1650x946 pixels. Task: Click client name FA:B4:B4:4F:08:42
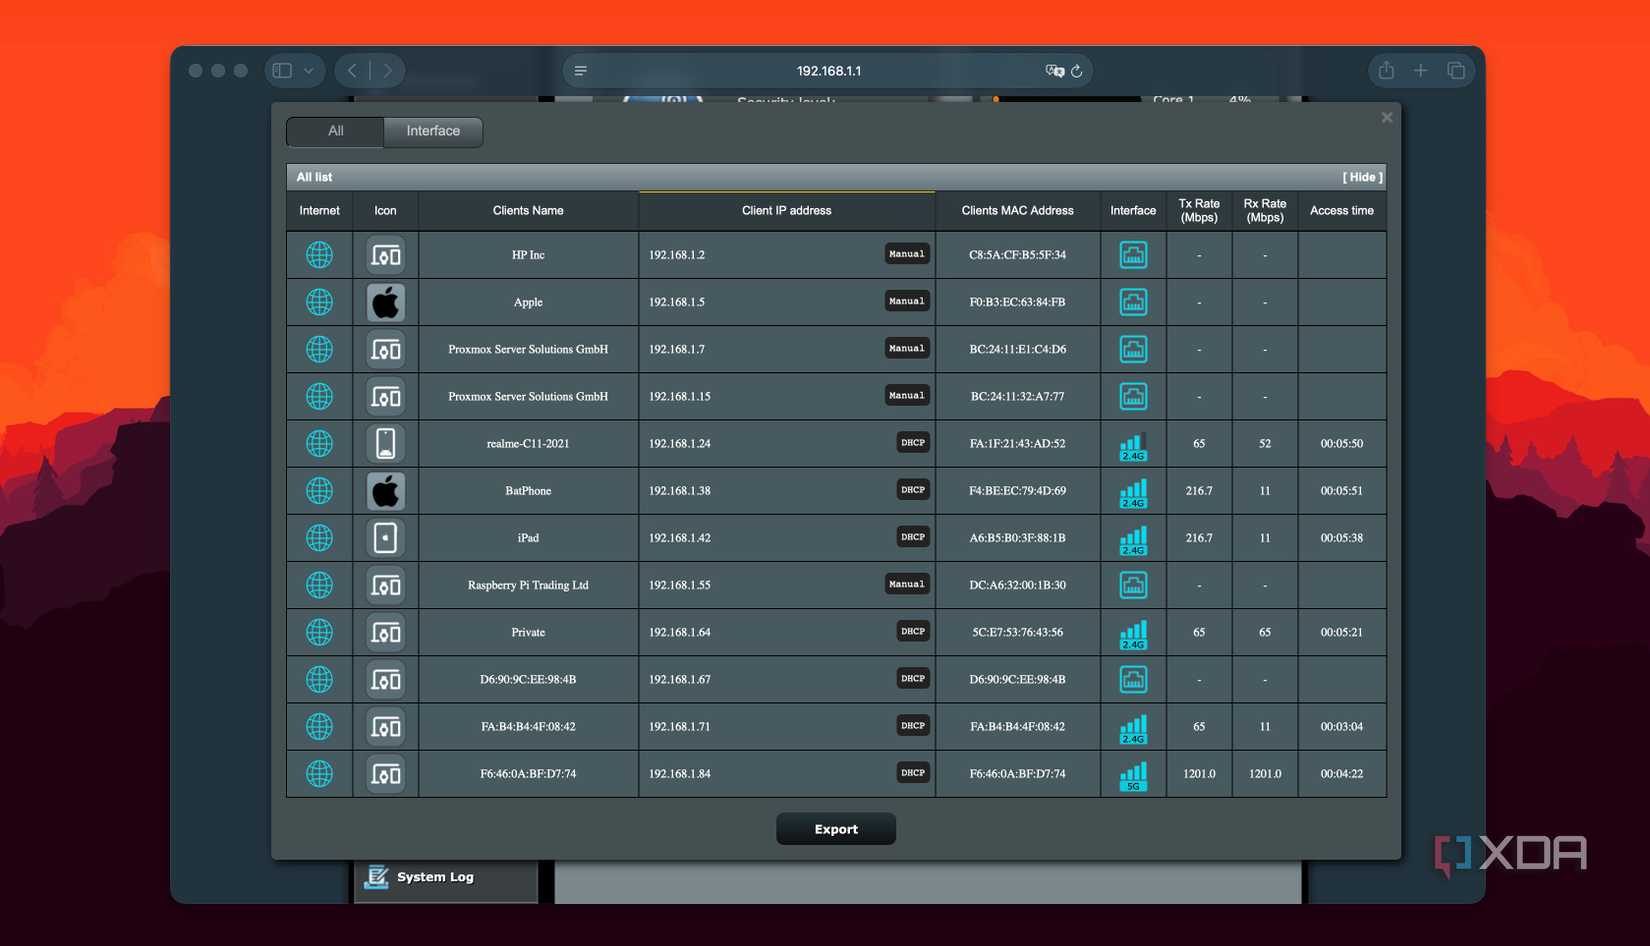coord(528,727)
